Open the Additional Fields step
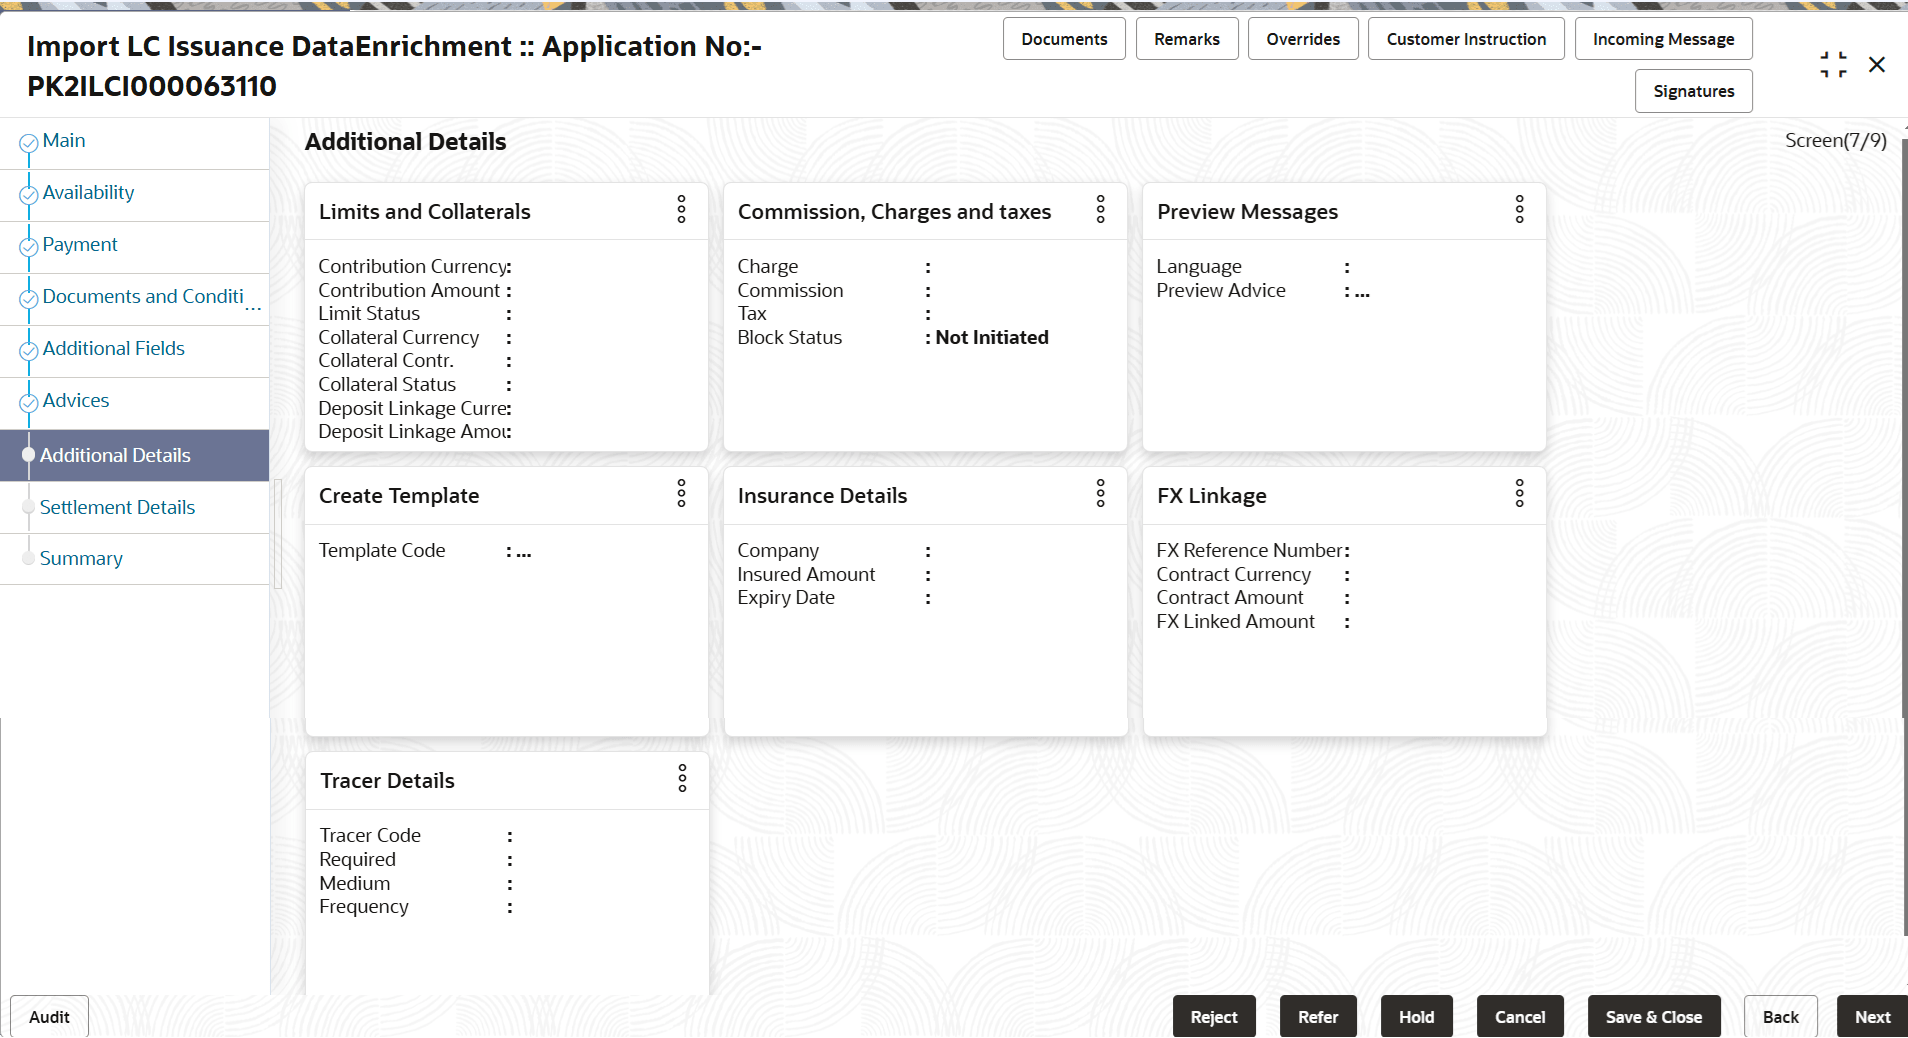This screenshot has height=1038, width=1908. pos(114,349)
